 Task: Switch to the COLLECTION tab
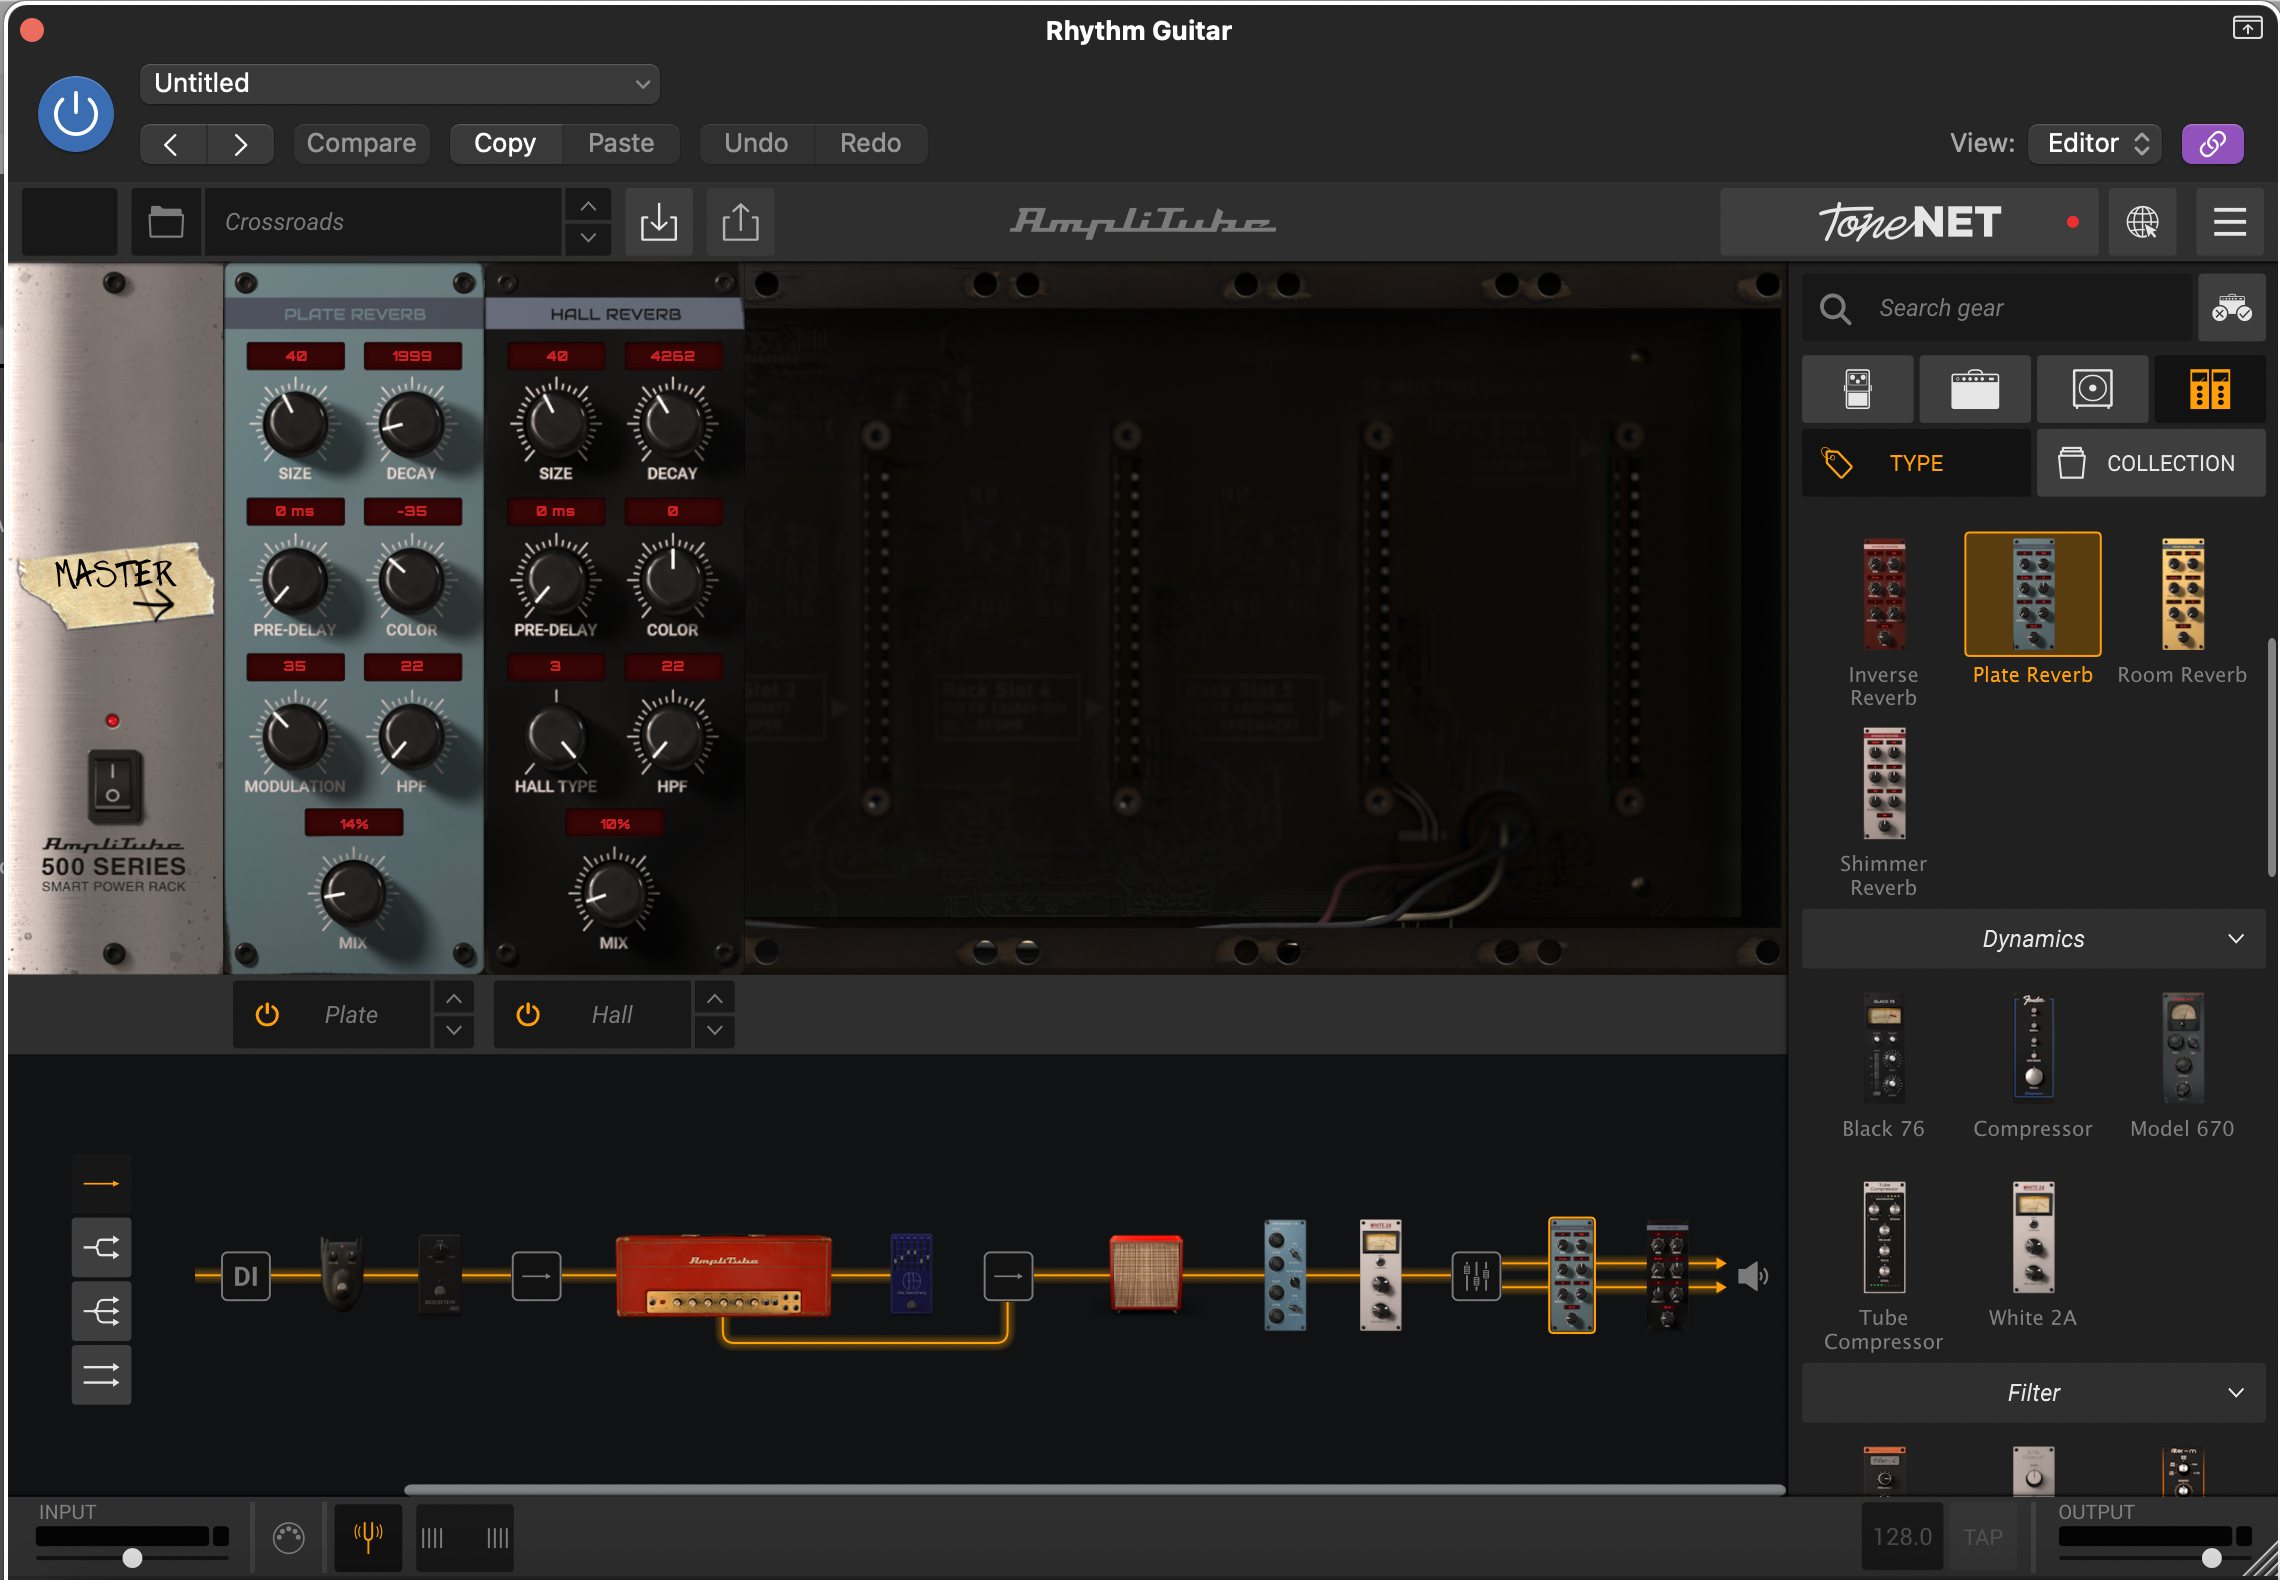(2151, 463)
